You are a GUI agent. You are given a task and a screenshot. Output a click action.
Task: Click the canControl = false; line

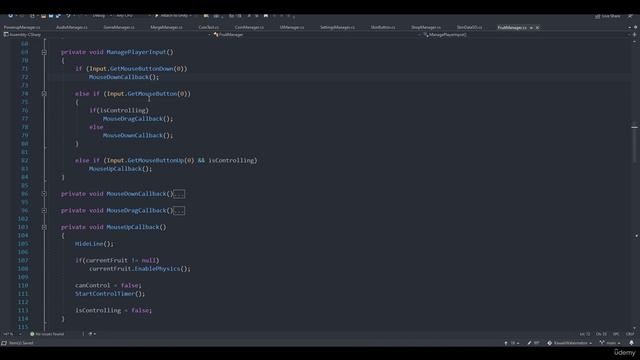click(108, 285)
